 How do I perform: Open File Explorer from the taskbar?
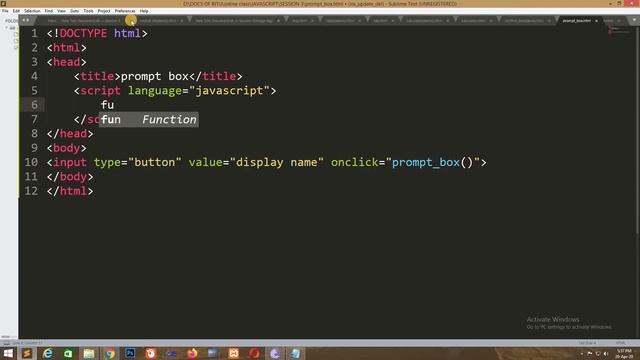89,353
